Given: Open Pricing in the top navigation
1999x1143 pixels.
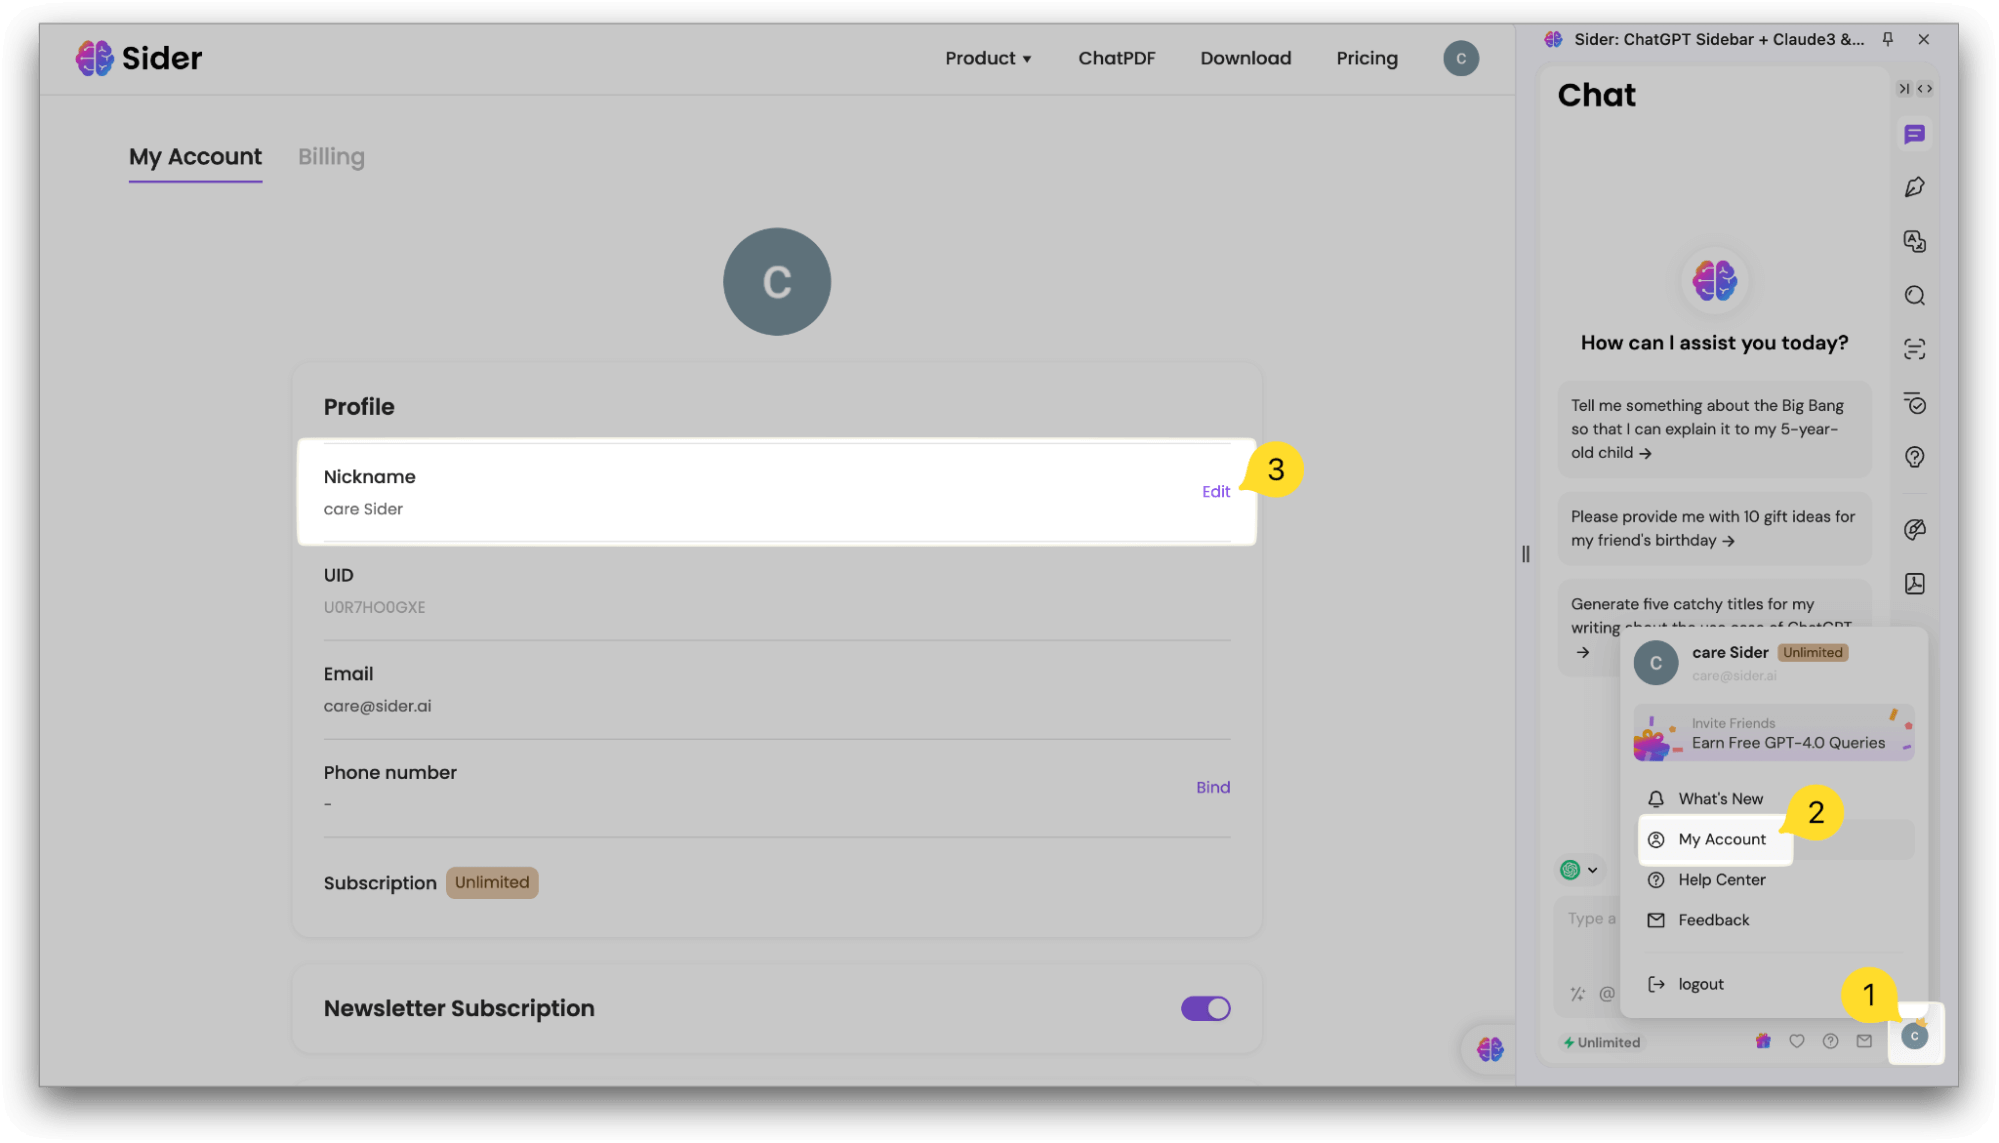Looking at the screenshot, I should [1366, 58].
